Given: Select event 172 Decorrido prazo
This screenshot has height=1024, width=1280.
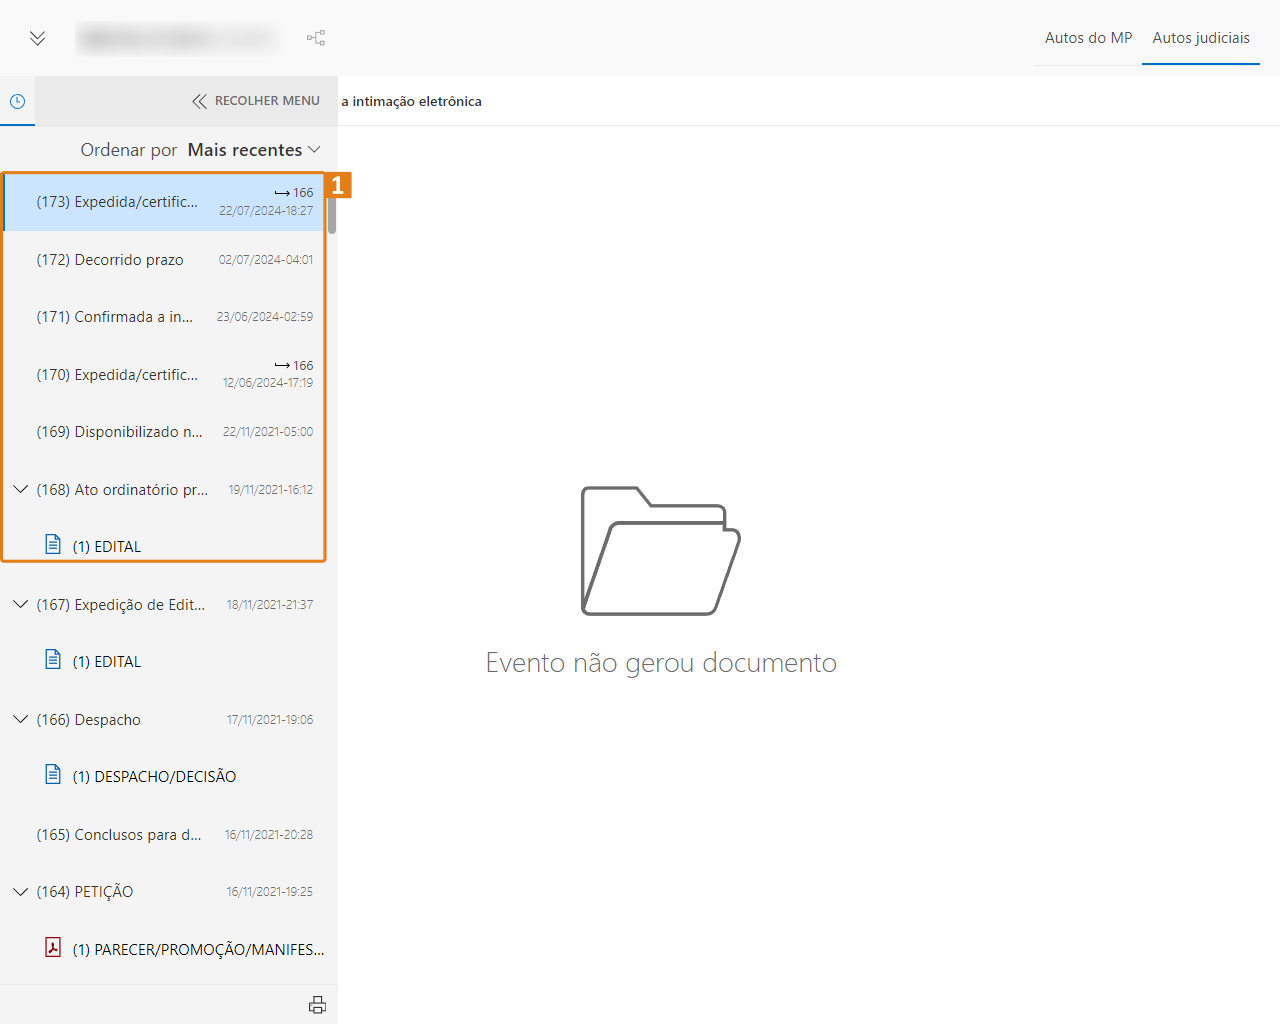Looking at the screenshot, I should tap(110, 260).
